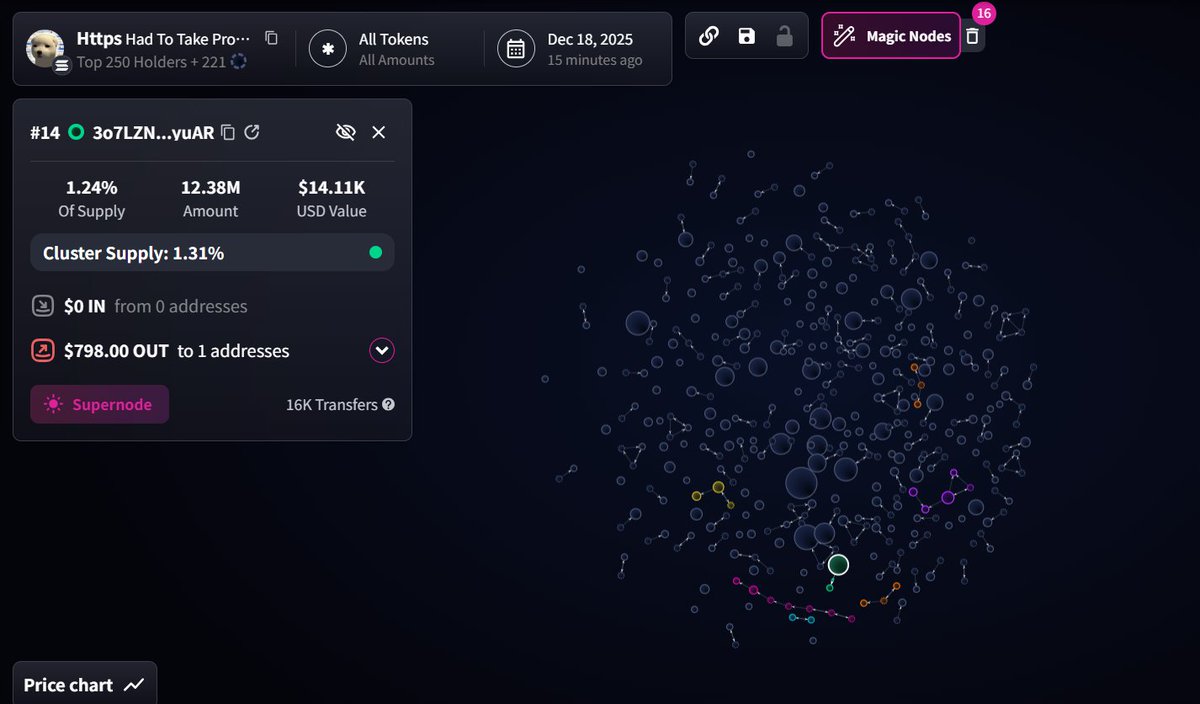This screenshot has width=1200, height=704.
Task: Open the Magic Nodes button
Action: pyautogui.click(x=891, y=36)
